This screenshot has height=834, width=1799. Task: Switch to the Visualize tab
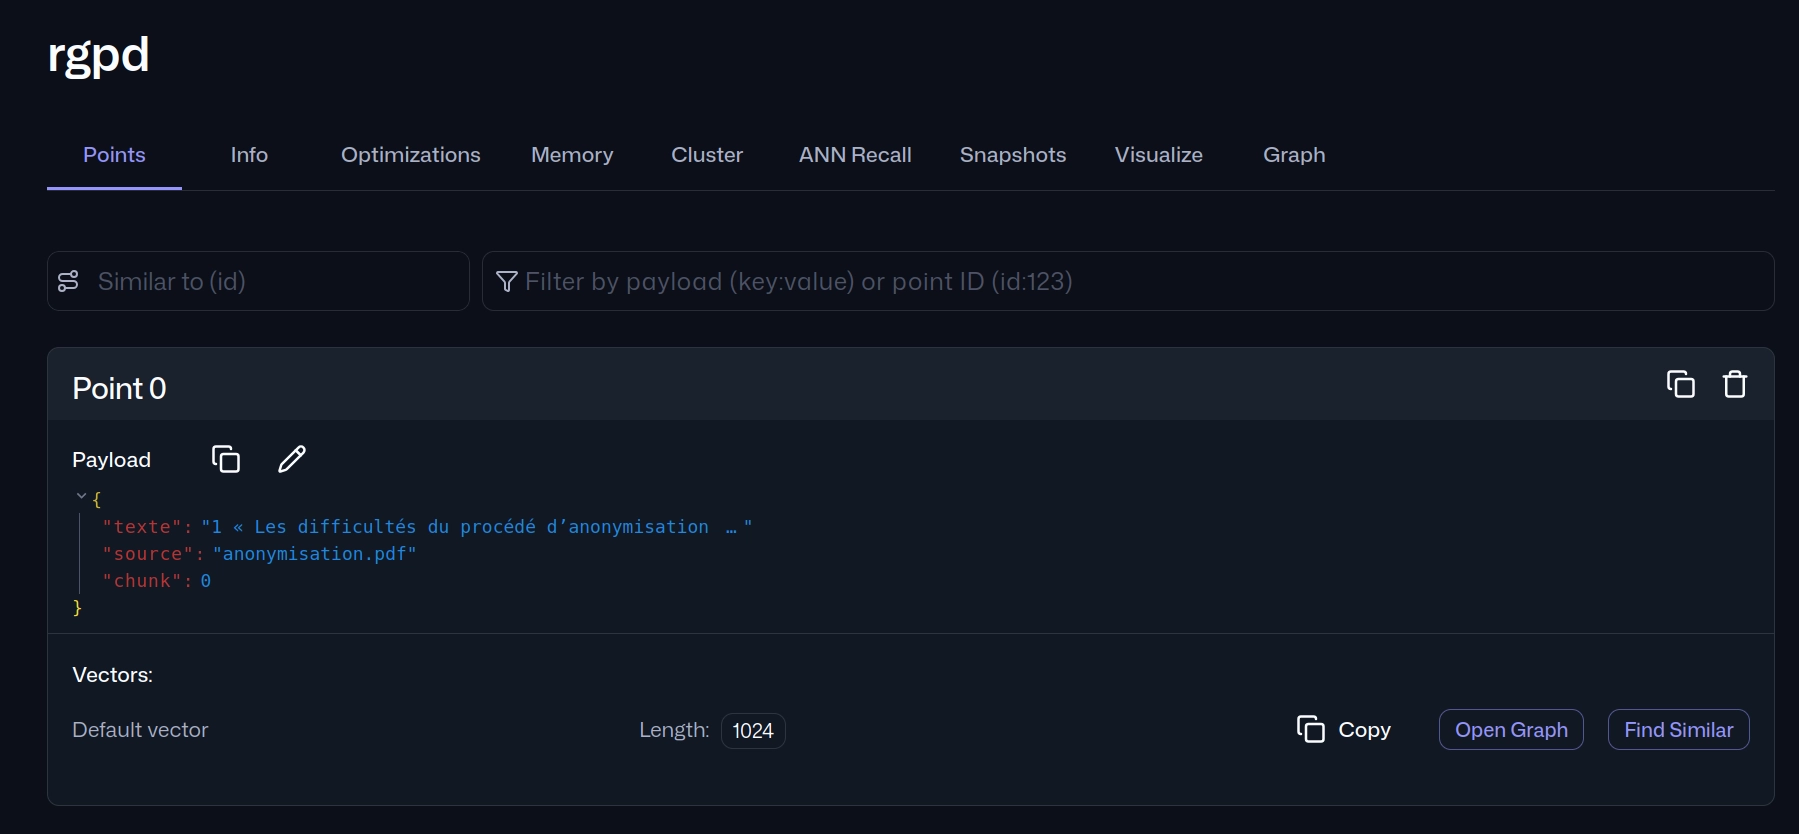coord(1159,155)
